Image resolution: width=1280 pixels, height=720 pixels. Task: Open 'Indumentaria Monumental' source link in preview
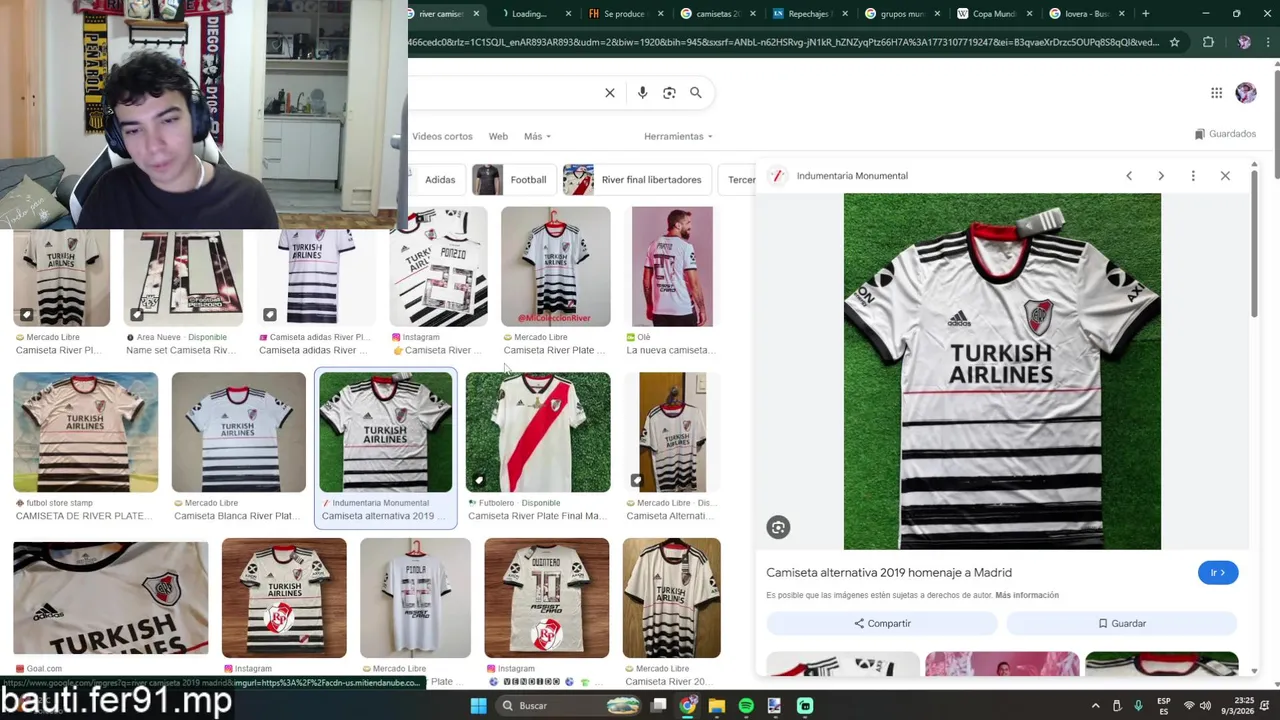tap(852, 176)
